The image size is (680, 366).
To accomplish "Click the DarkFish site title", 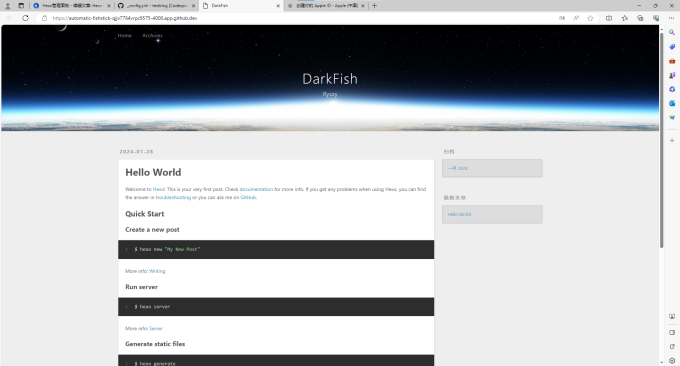I will coord(330,79).
